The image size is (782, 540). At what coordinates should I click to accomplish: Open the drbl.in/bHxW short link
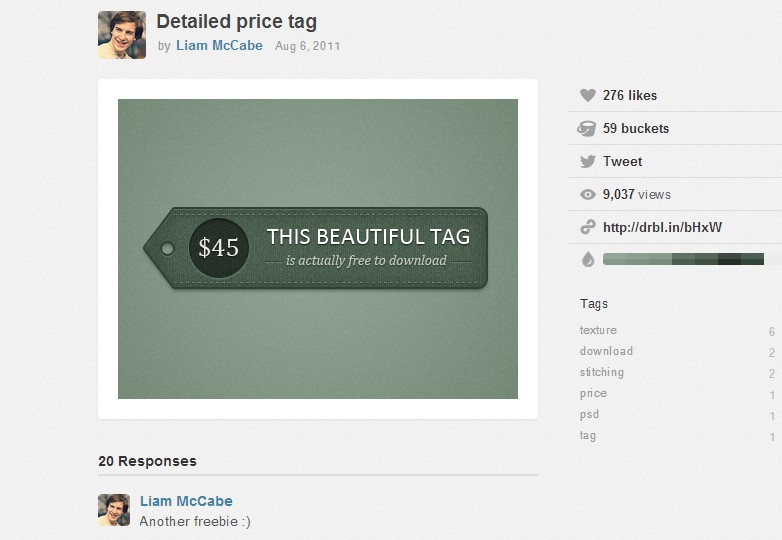point(662,228)
